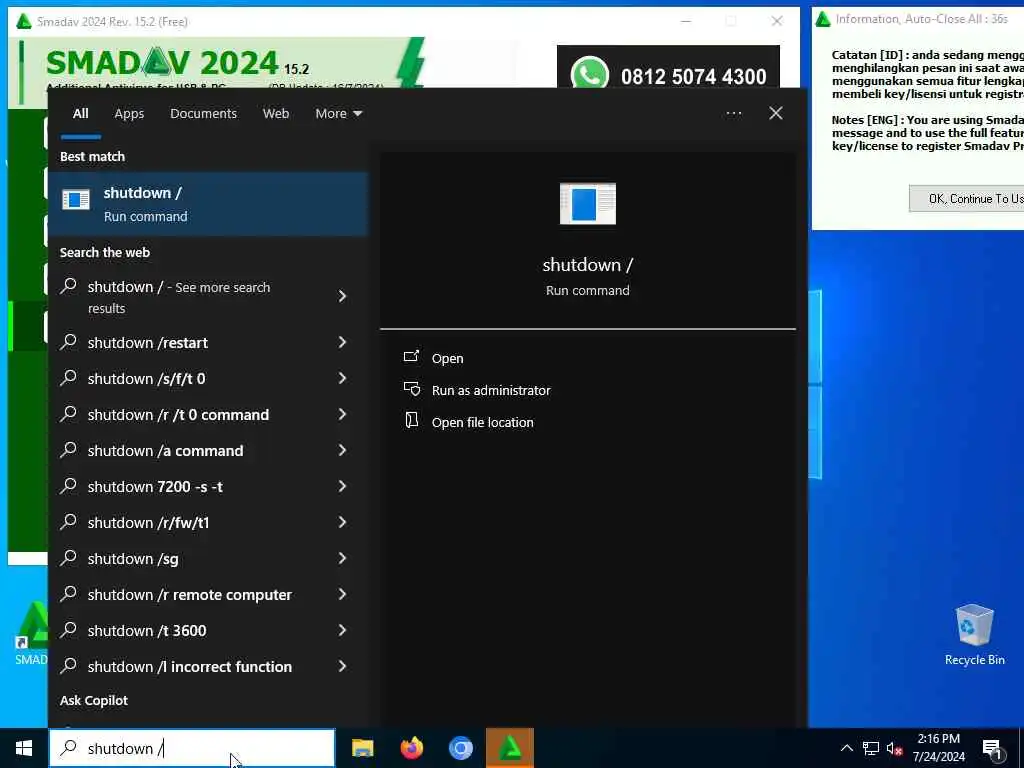Image resolution: width=1024 pixels, height=768 pixels.
Task: Switch to the Apps search tab
Action: [x=129, y=114]
